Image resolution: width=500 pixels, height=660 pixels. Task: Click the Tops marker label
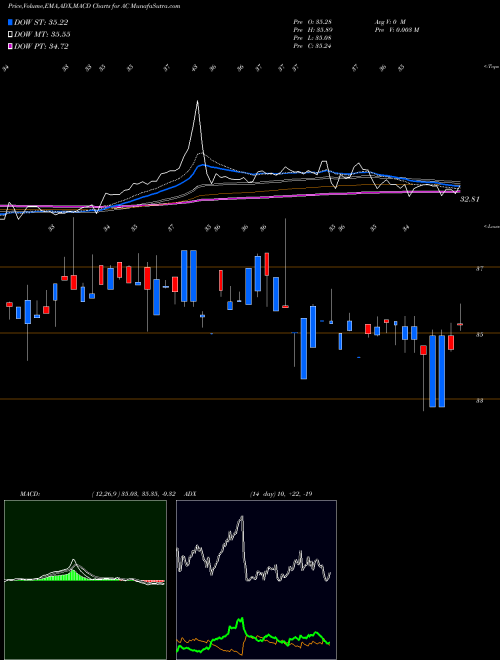491,66
